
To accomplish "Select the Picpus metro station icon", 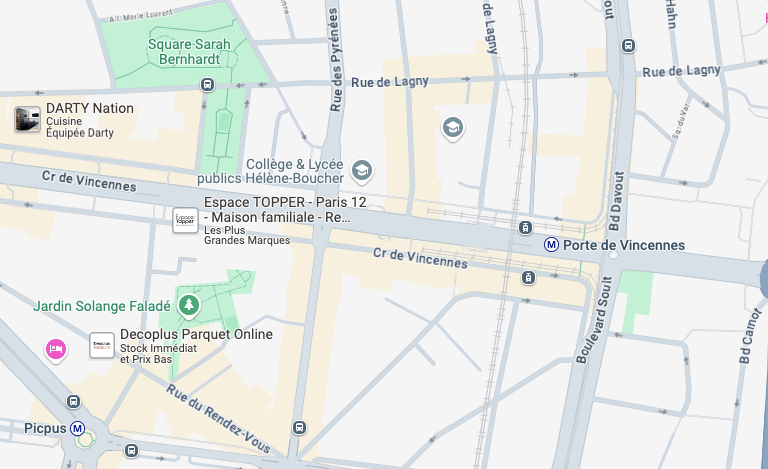I will point(77,429).
